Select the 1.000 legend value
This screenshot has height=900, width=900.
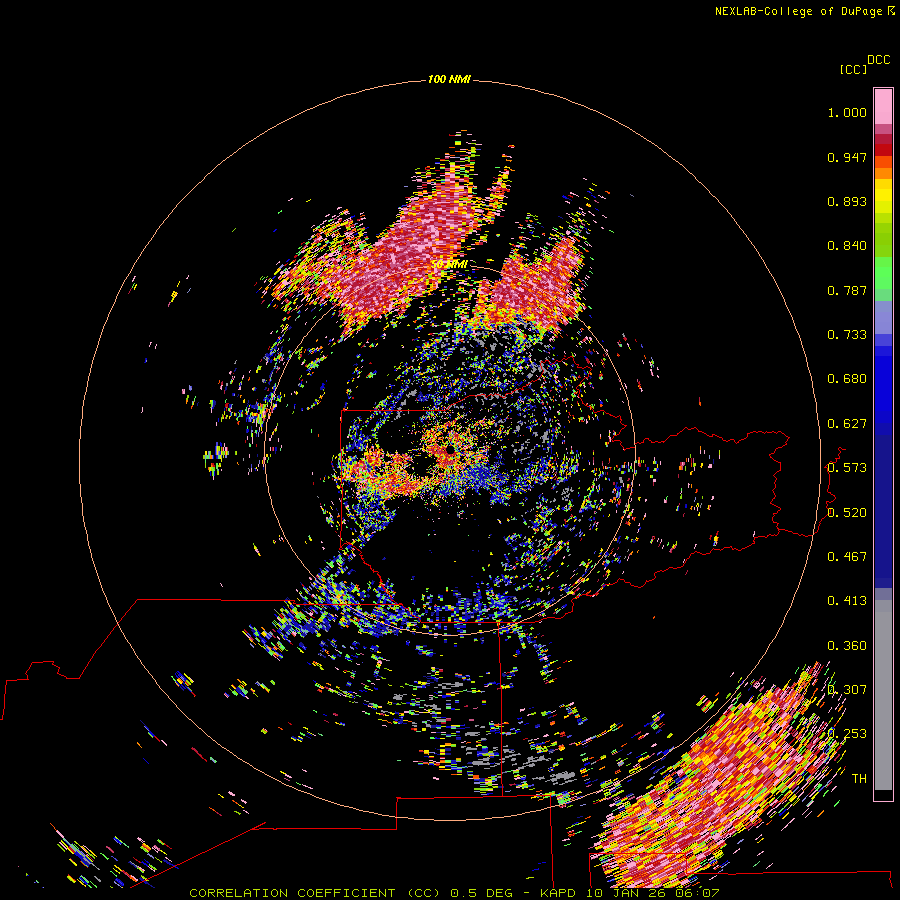click(x=847, y=112)
